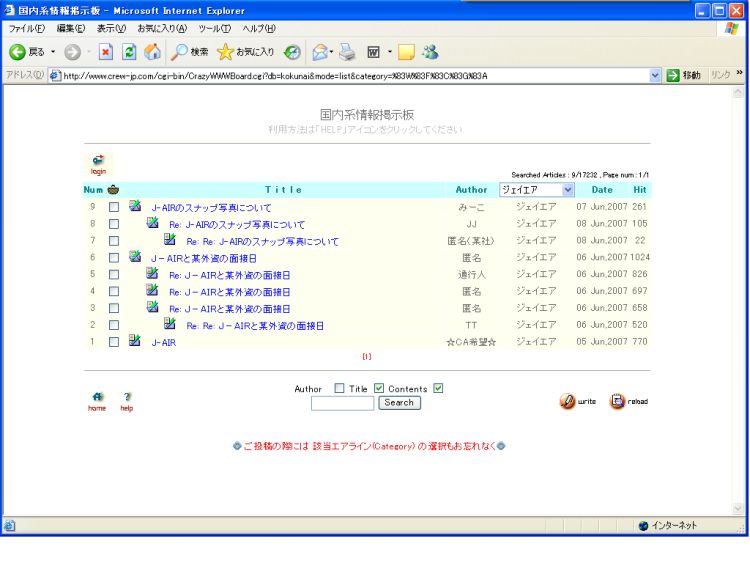Click the help icon below the list
Screen dimensions: 750x563
(x=127, y=397)
